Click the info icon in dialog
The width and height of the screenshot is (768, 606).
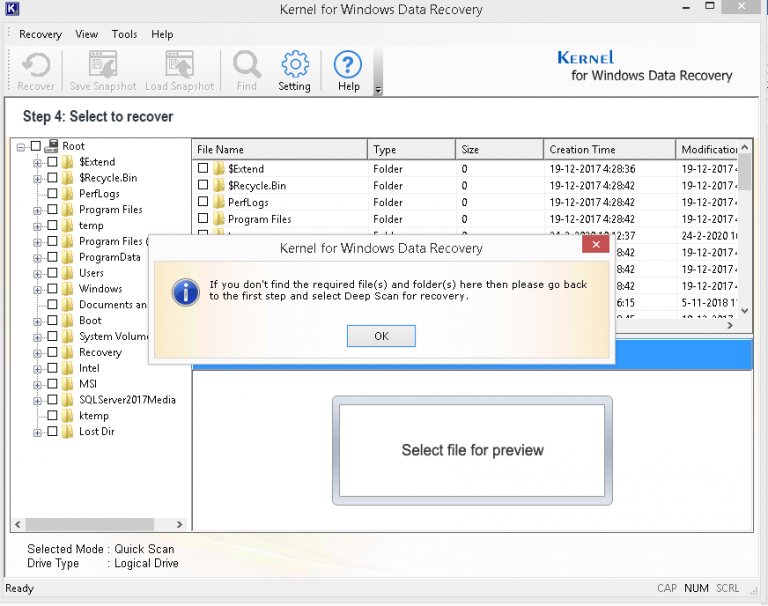click(186, 292)
